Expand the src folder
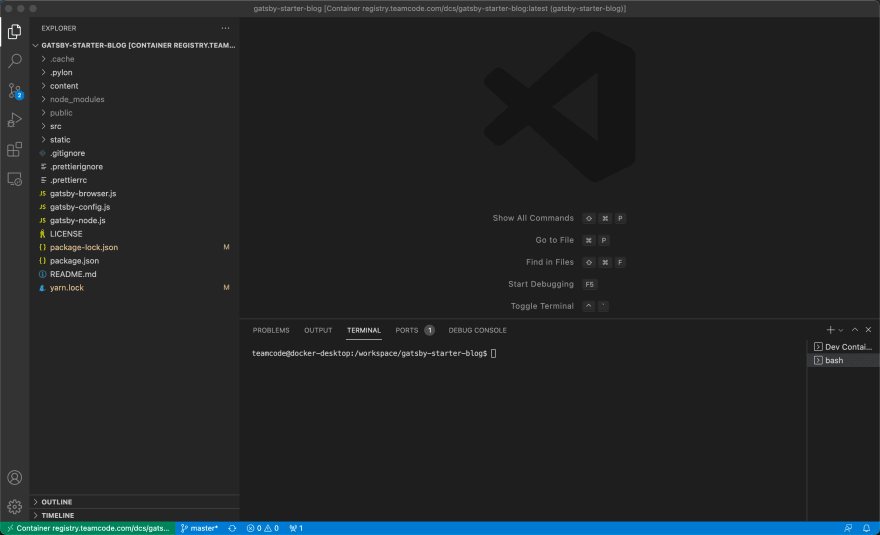Image resolution: width=880 pixels, height=535 pixels. [135, 126]
